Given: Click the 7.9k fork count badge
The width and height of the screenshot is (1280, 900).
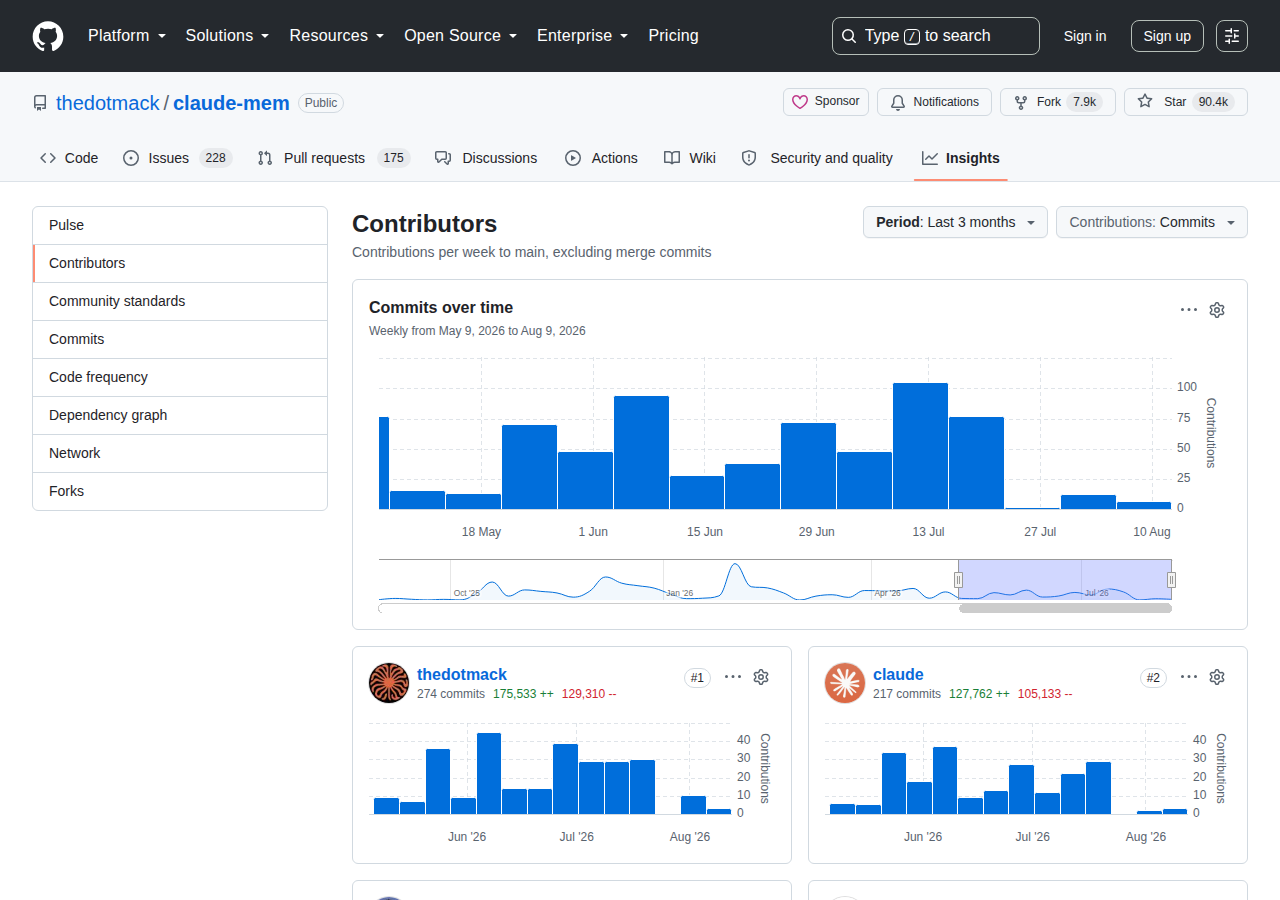Looking at the screenshot, I should [1085, 102].
